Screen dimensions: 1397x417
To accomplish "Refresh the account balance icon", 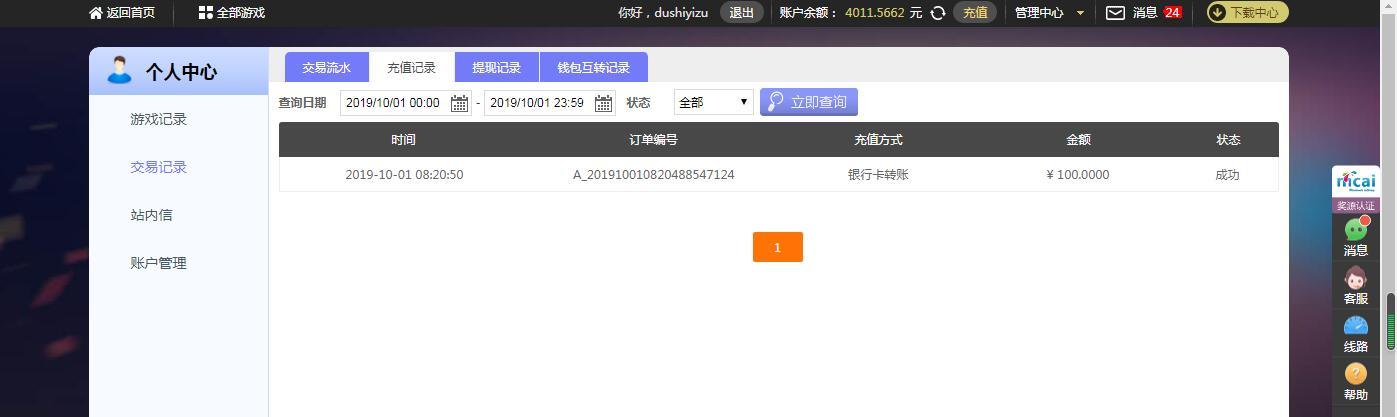I will pos(938,13).
